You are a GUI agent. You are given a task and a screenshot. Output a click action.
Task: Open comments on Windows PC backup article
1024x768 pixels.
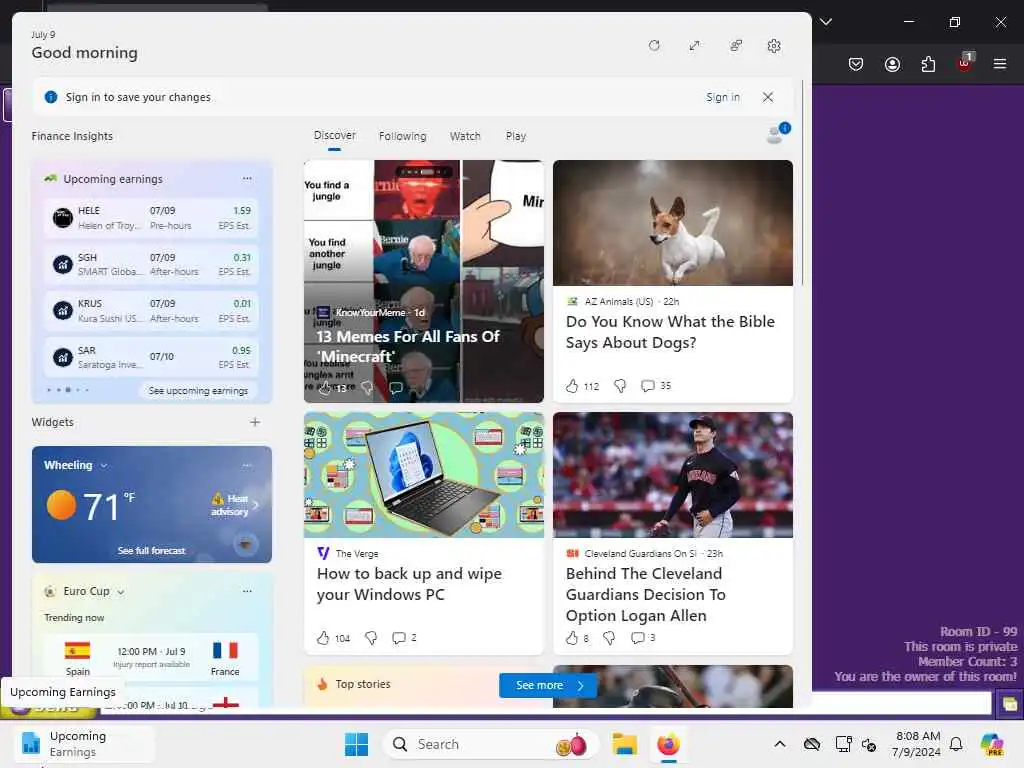pyautogui.click(x=398, y=638)
